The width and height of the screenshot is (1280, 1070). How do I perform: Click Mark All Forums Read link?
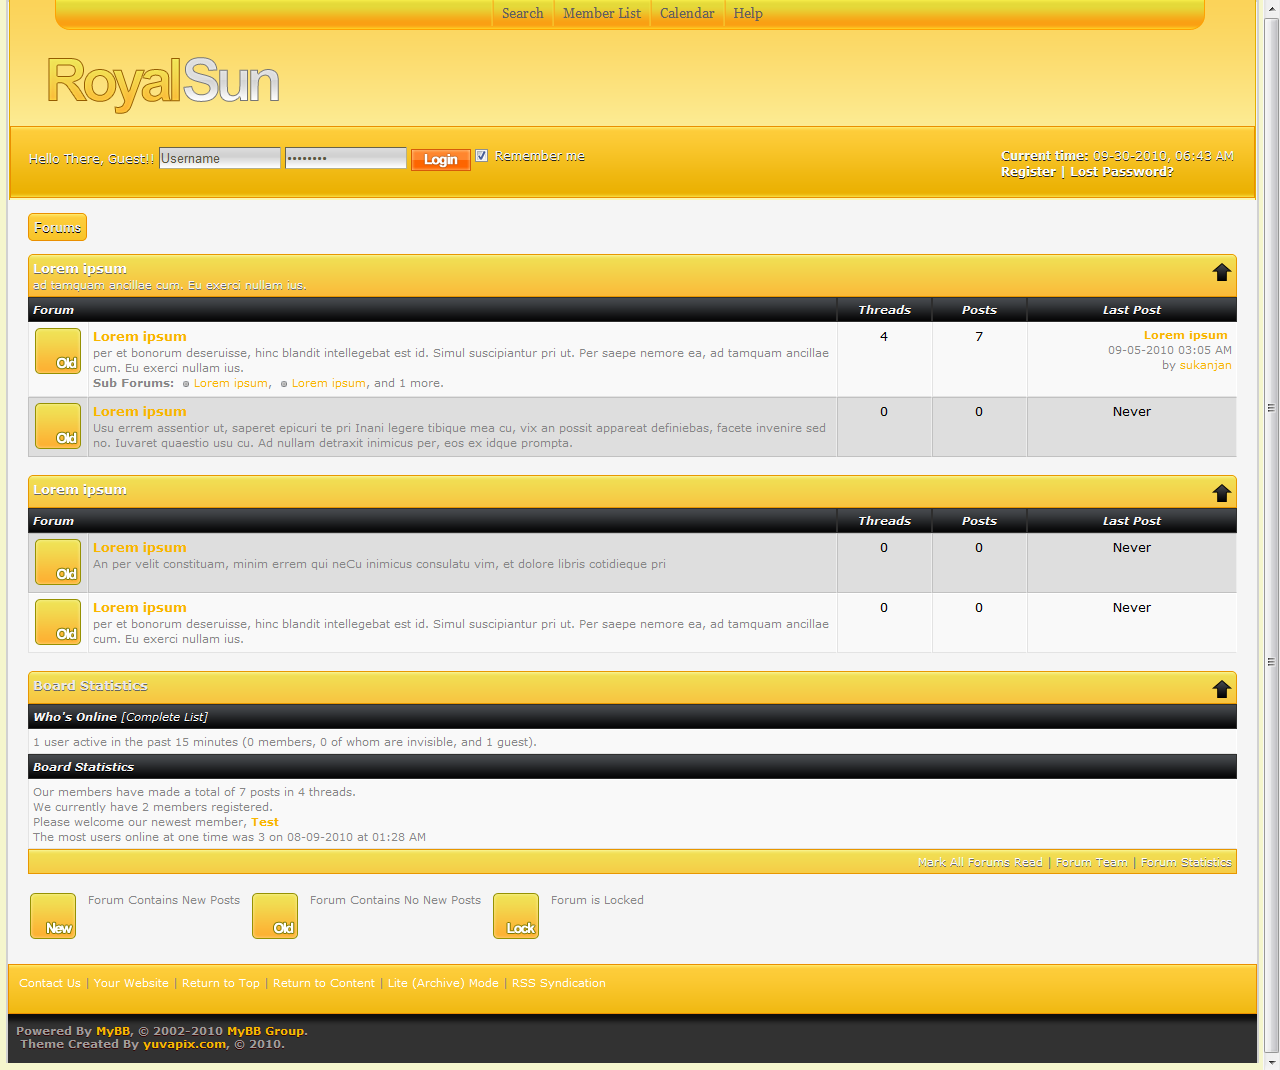point(979,862)
